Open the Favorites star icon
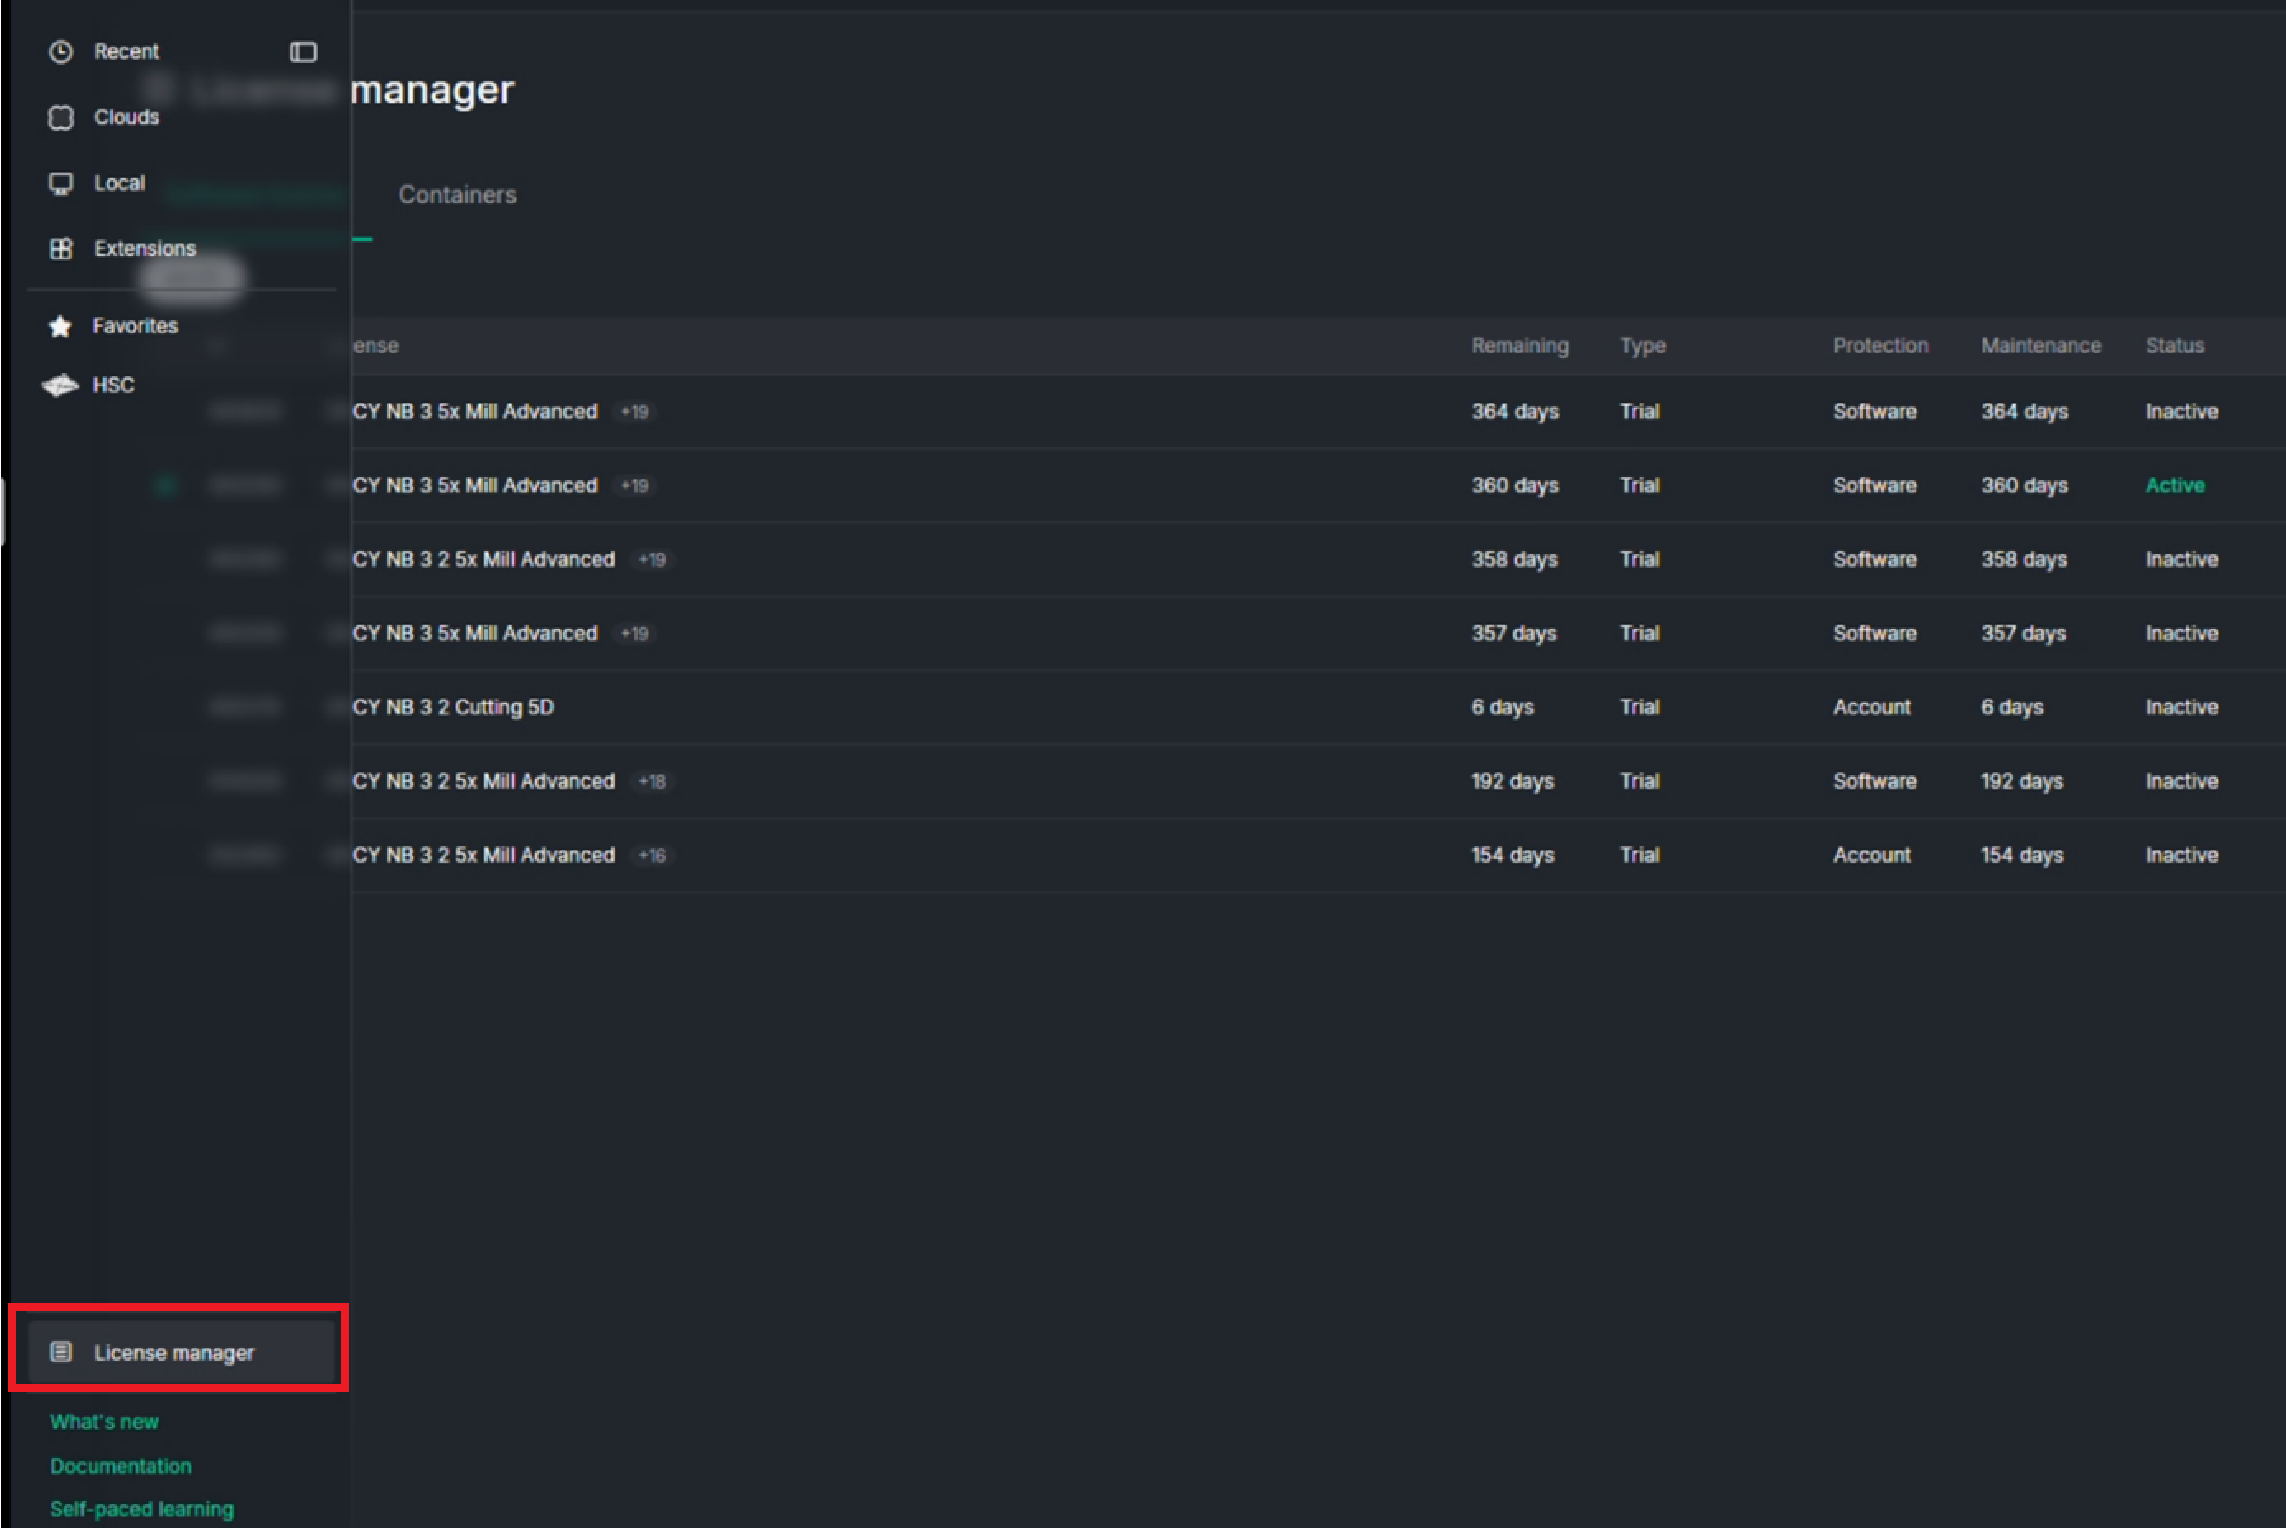This screenshot has width=2286, height=1528. pos(60,326)
